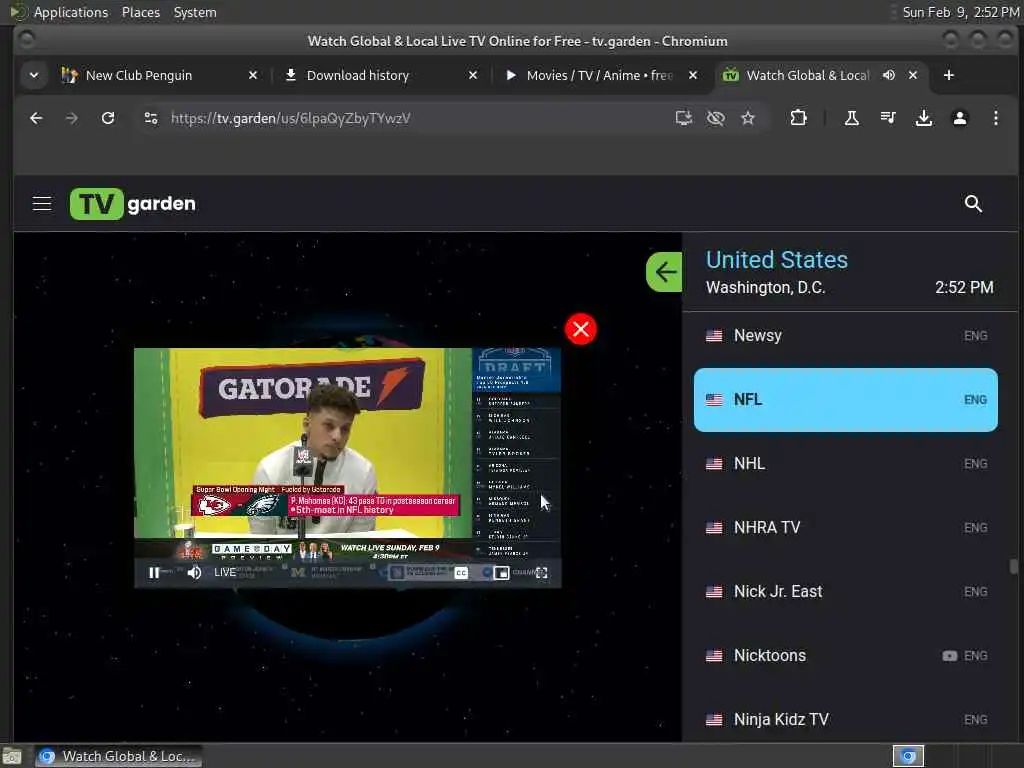This screenshot has height=768, width=1024.
Task: Open a new browser tab
Action: pyautogui.click(x=949, y=76)
